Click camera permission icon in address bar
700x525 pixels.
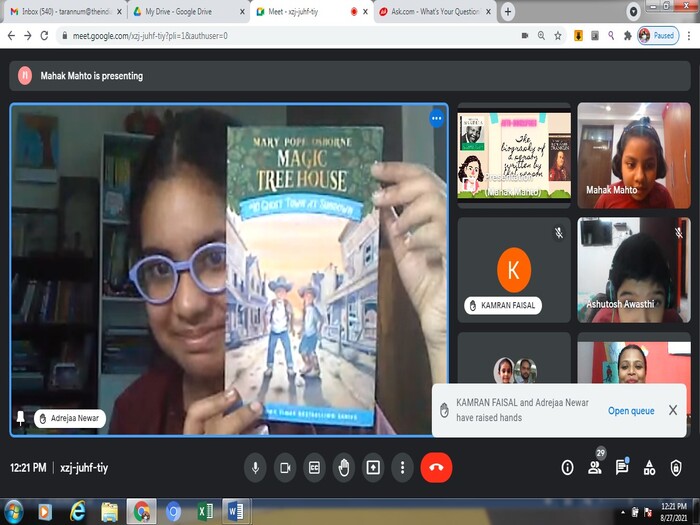tap(525, 36)
